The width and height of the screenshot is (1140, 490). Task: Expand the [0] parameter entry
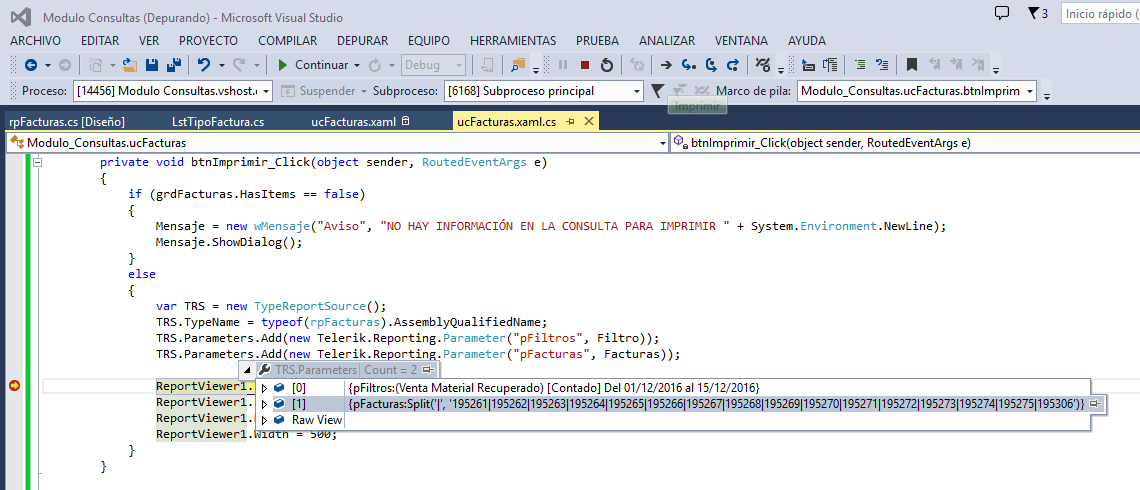(265, 387)
